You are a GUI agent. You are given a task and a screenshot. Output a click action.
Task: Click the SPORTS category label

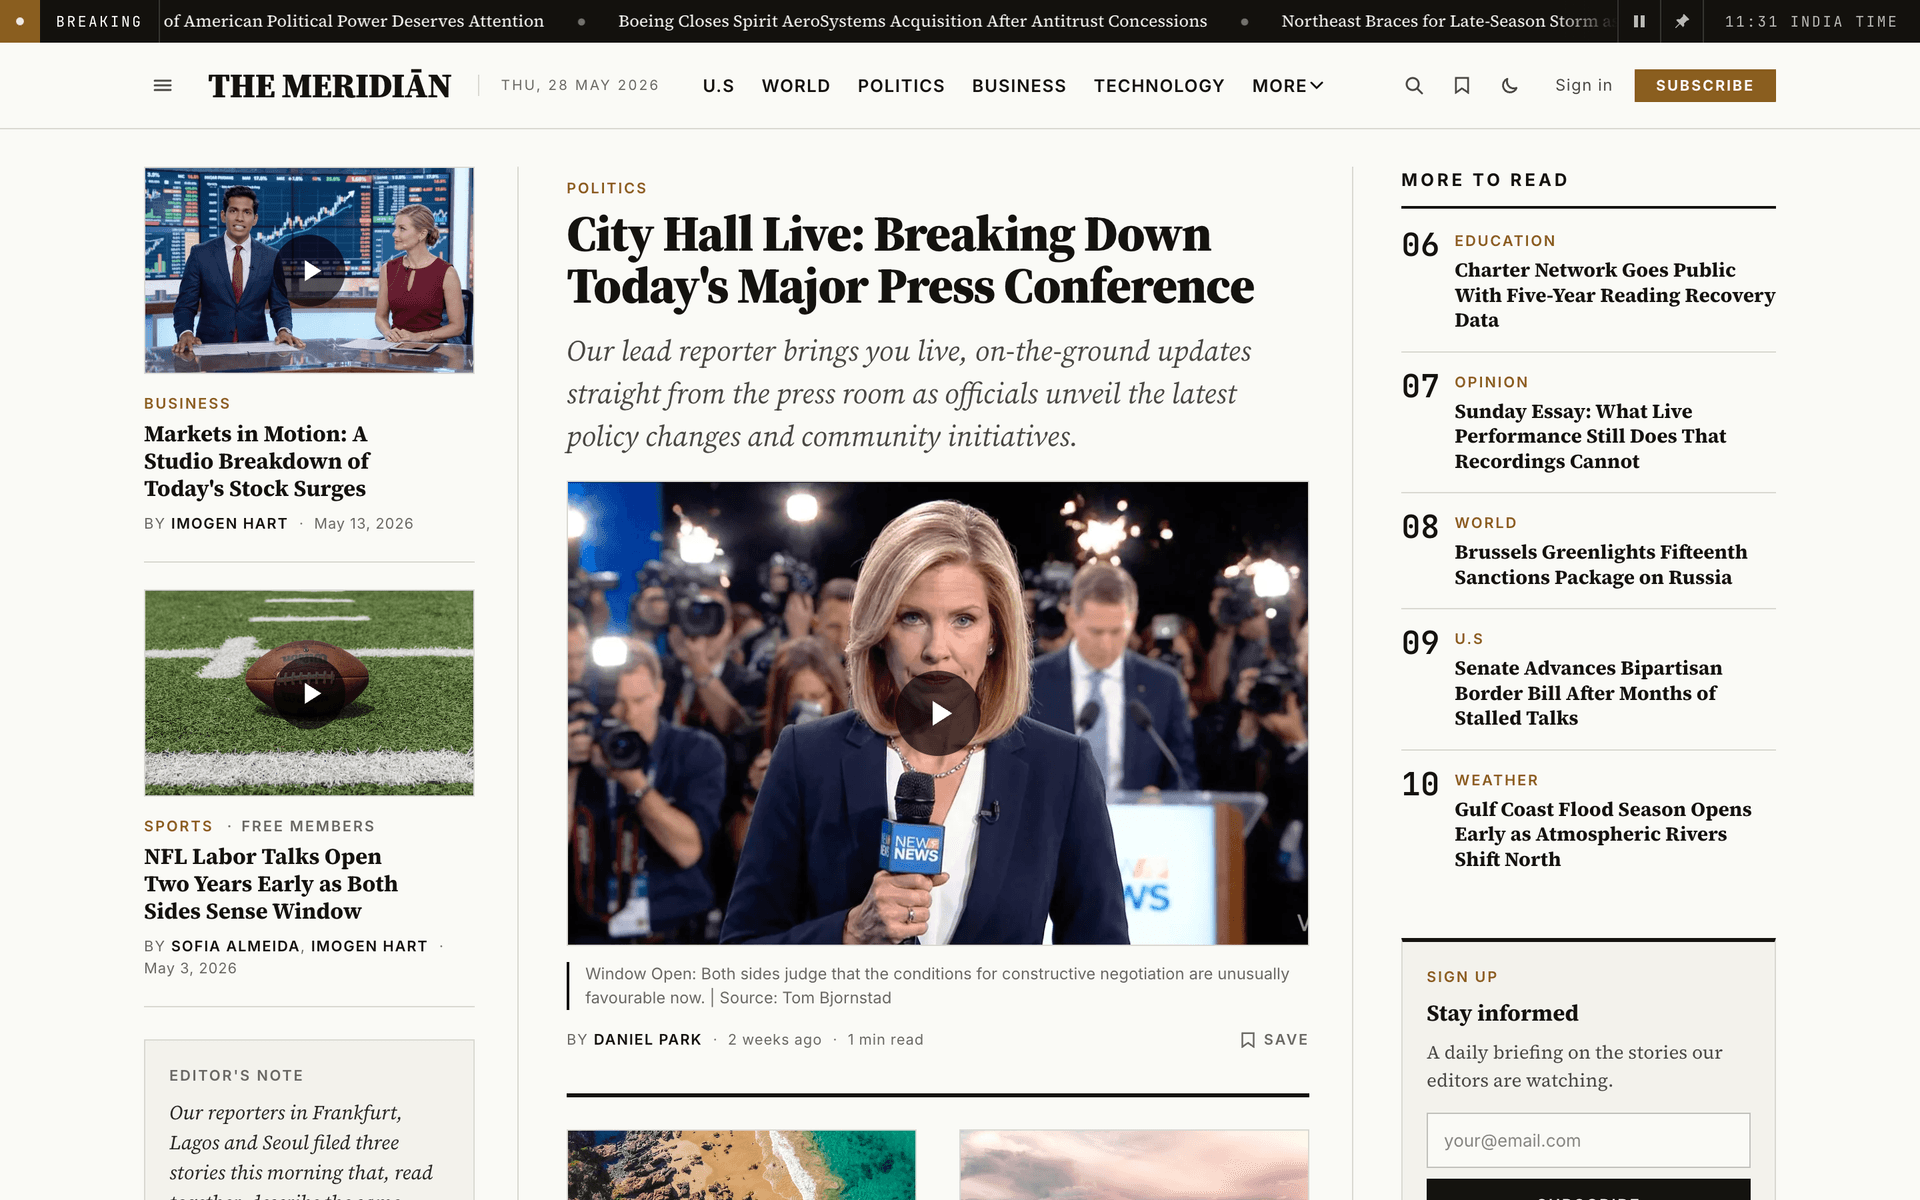(178, 826)
